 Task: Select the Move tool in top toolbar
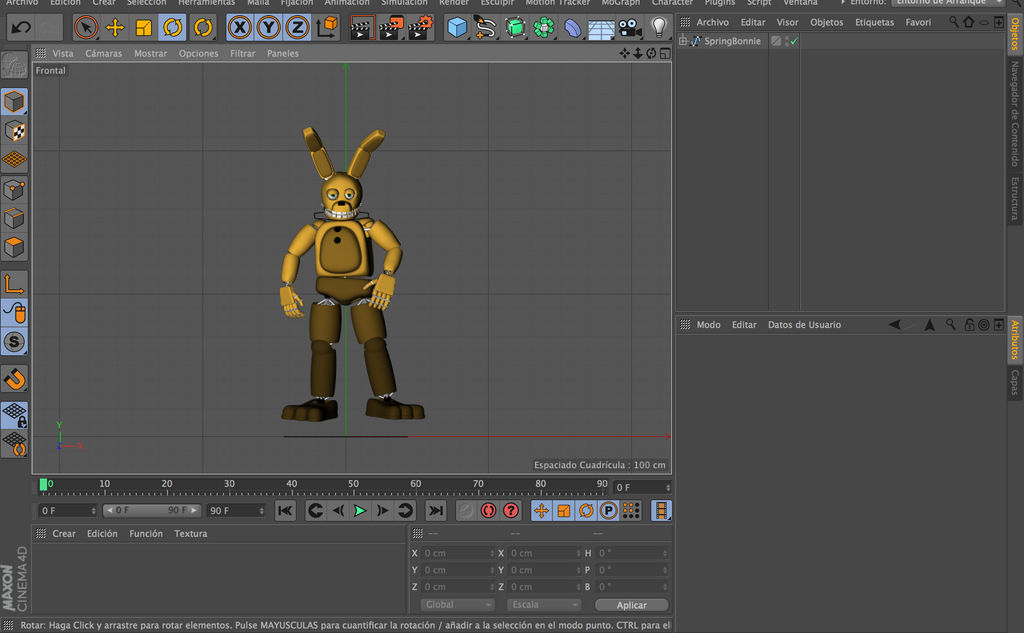115,27
